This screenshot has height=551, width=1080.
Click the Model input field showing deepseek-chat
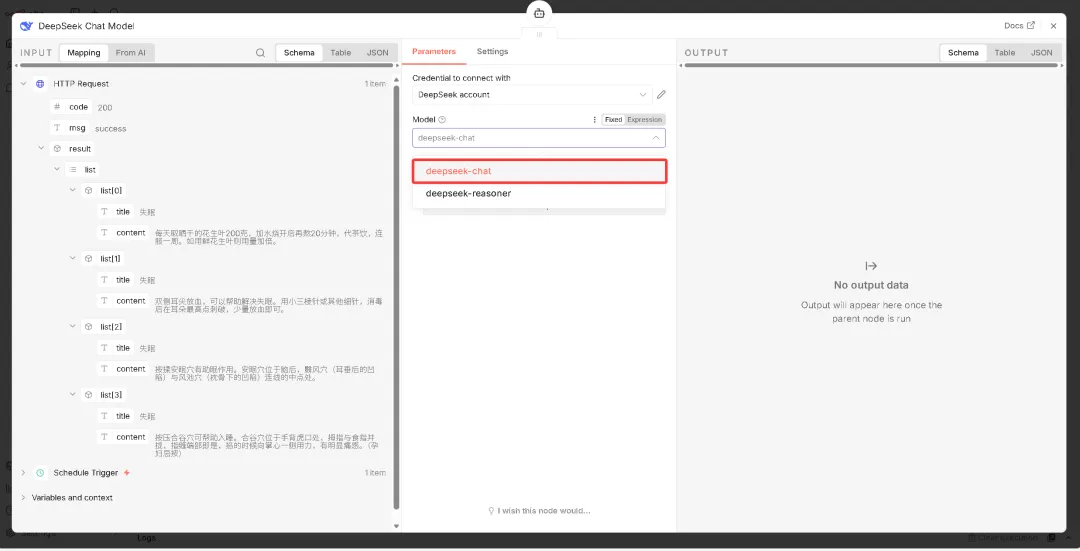coord(539,138)
